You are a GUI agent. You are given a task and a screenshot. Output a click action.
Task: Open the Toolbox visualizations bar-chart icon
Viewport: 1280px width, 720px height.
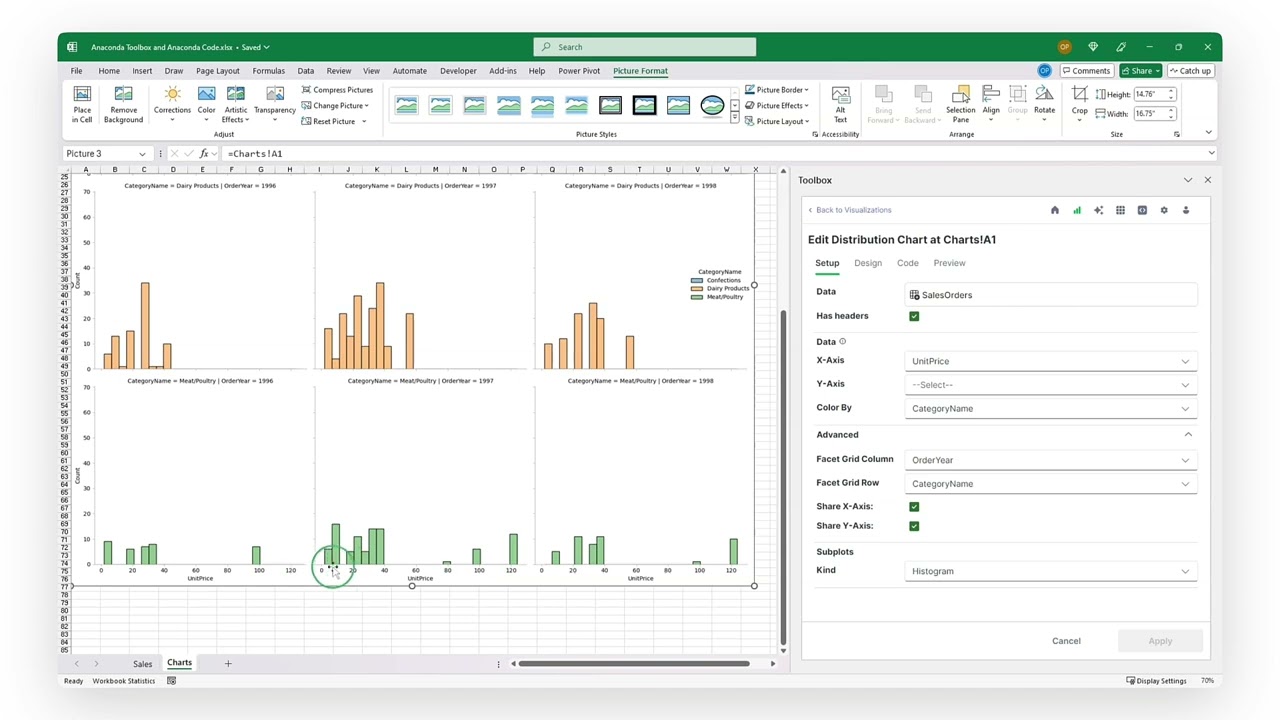tap(1077, 210)
